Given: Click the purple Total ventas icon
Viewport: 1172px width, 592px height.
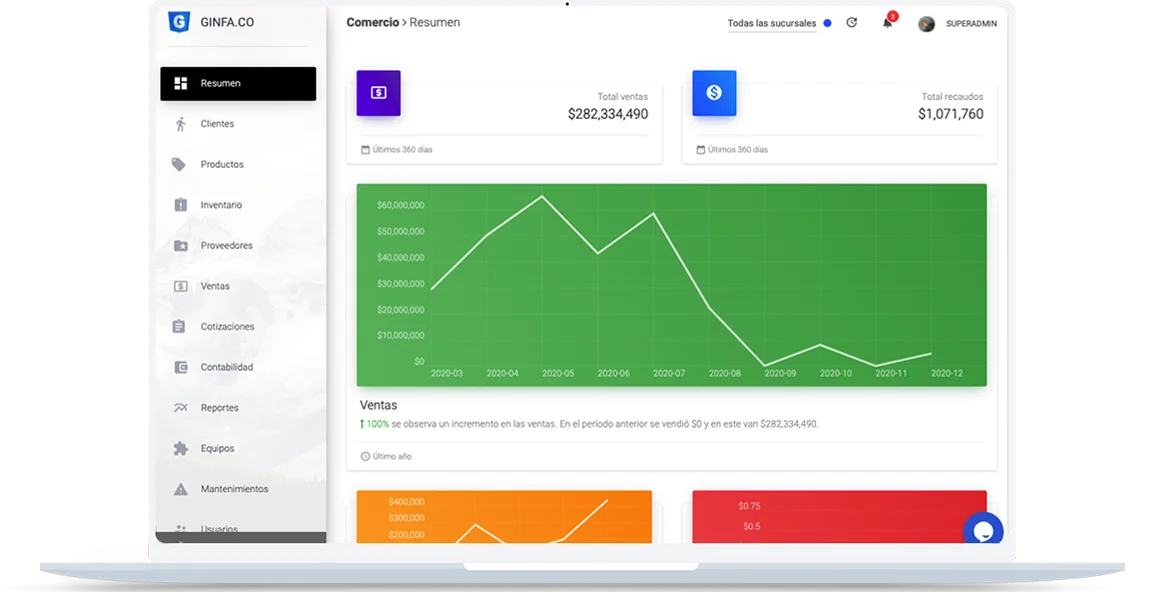Looking at the screenshot, I should 378,93.
